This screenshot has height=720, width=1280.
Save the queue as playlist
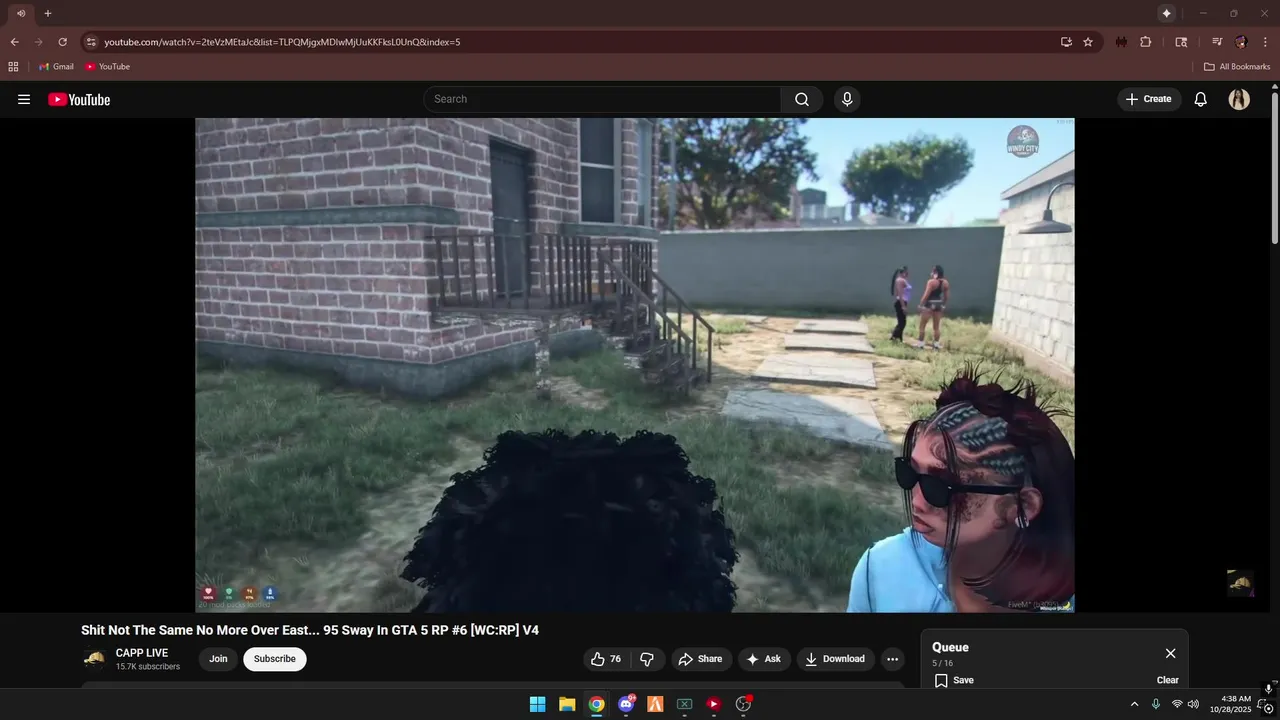coord(954,680)
